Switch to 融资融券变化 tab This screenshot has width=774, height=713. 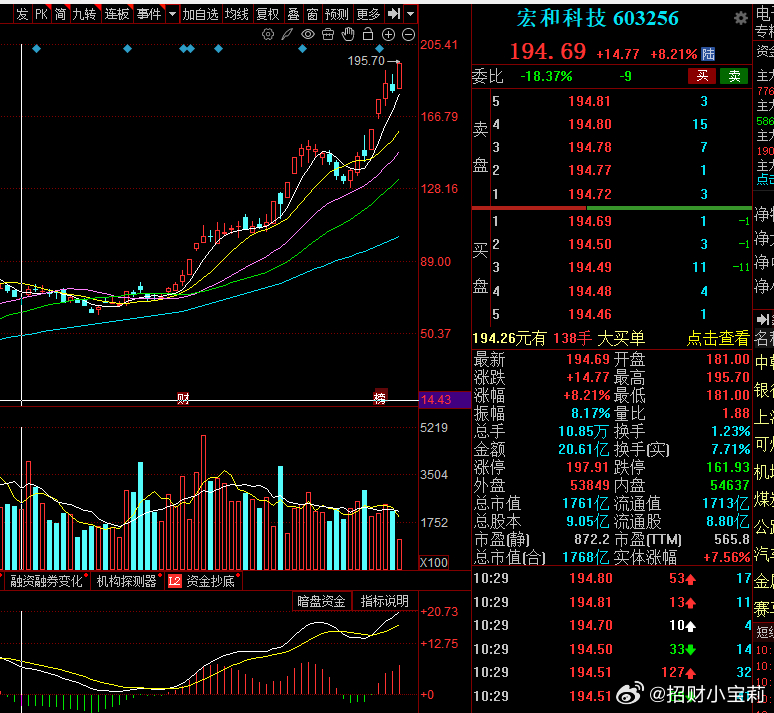click(x=46, y=581)
